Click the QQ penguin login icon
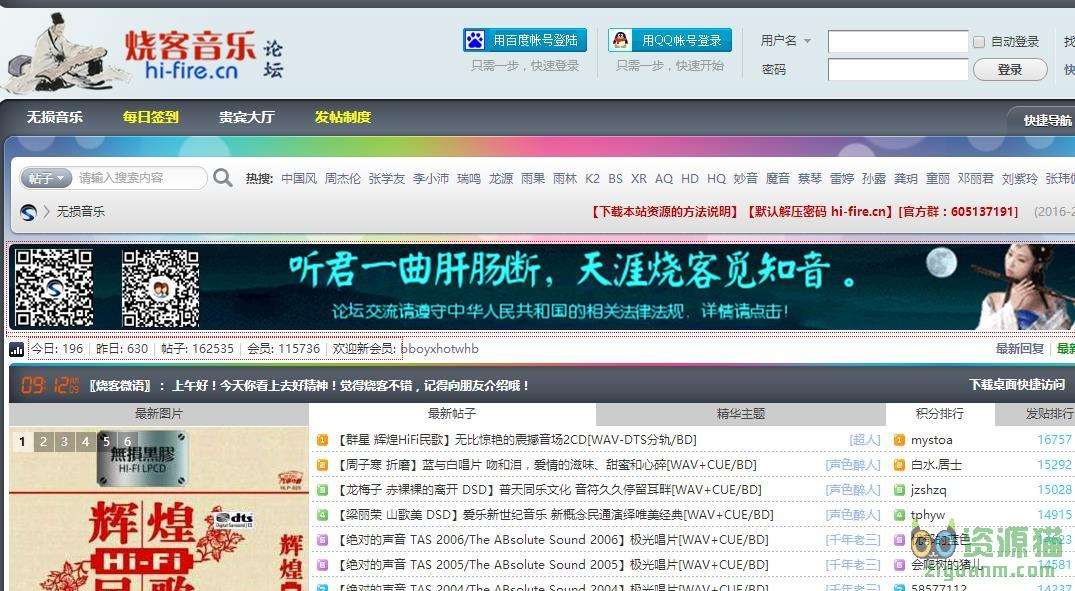The width and height of the screenshot is (1075, 591). [621, 40]
